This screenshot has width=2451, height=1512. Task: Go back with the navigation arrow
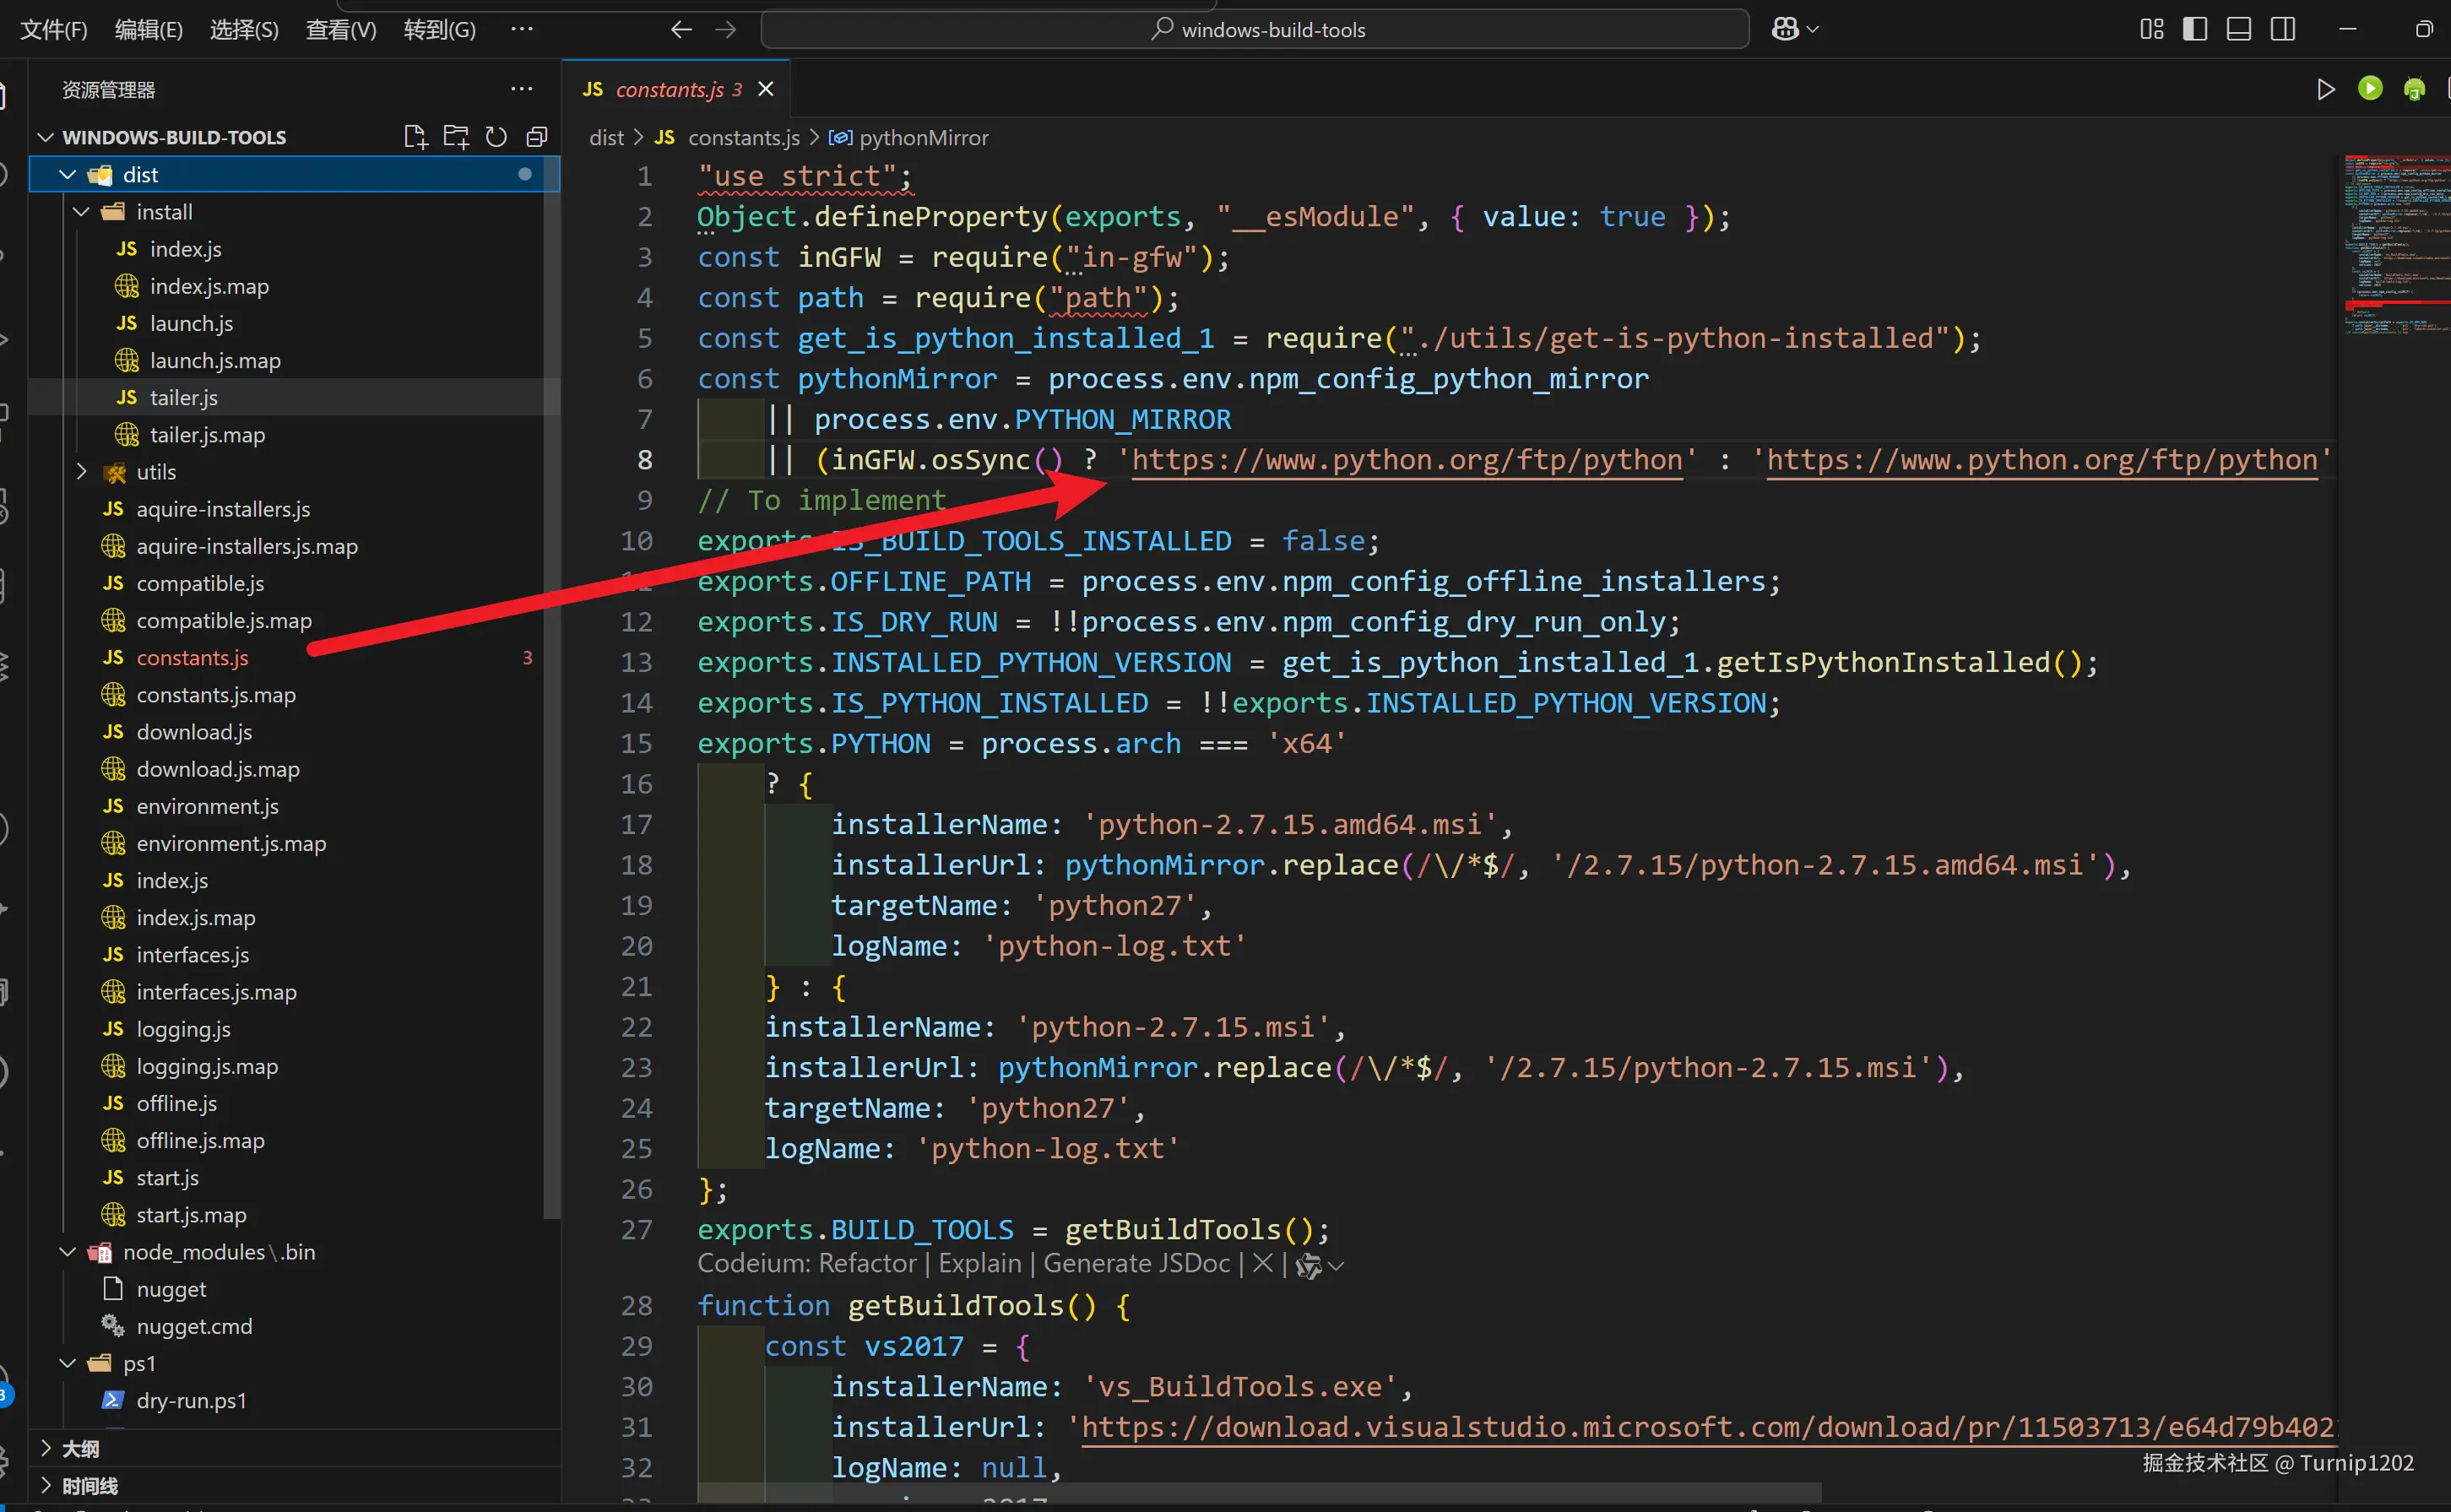click(681, 30)
